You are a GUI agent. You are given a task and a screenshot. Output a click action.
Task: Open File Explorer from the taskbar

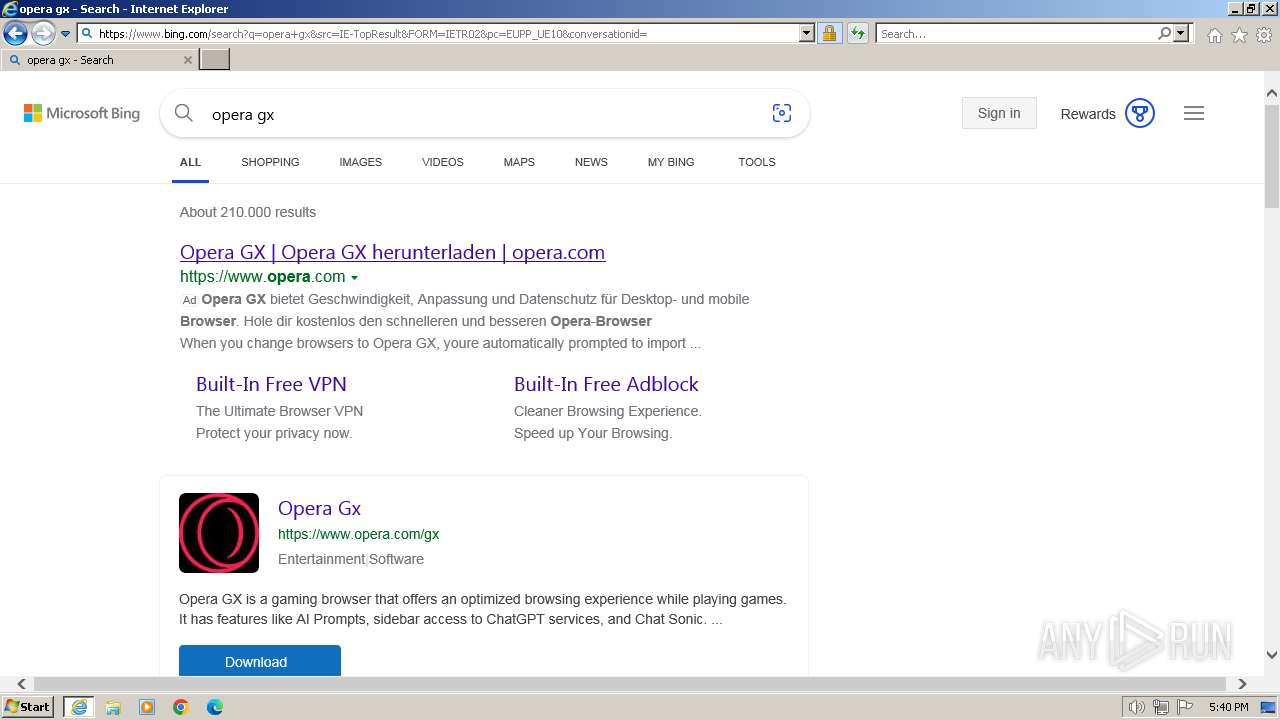click(x=113, y=707)
